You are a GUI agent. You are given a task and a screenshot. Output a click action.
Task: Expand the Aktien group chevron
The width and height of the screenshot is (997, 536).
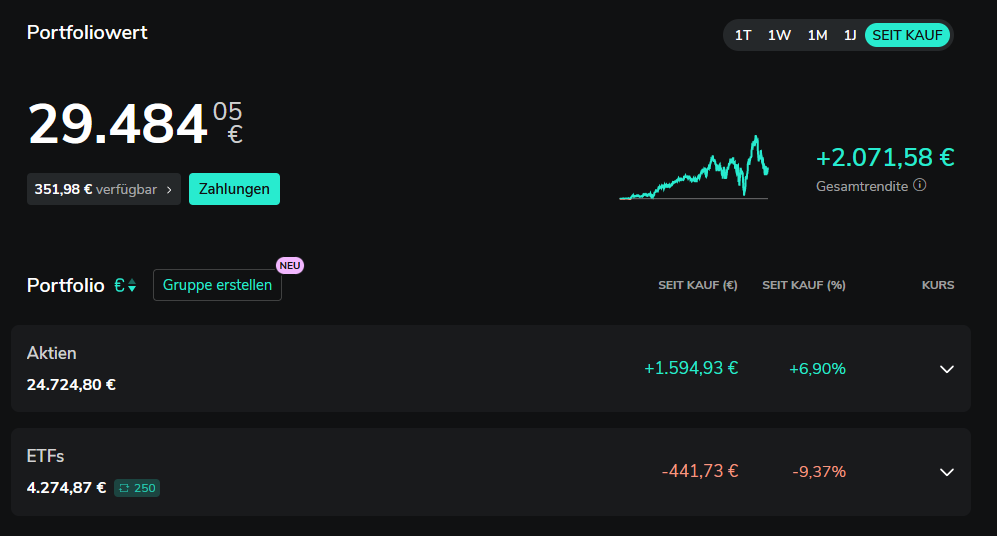(x=947, y=369)
